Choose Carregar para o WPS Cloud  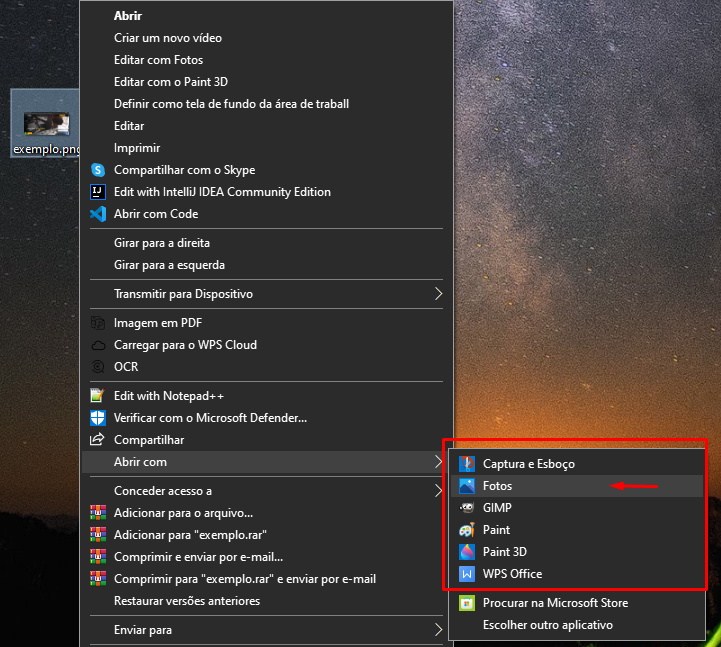(x=267, y=345)
